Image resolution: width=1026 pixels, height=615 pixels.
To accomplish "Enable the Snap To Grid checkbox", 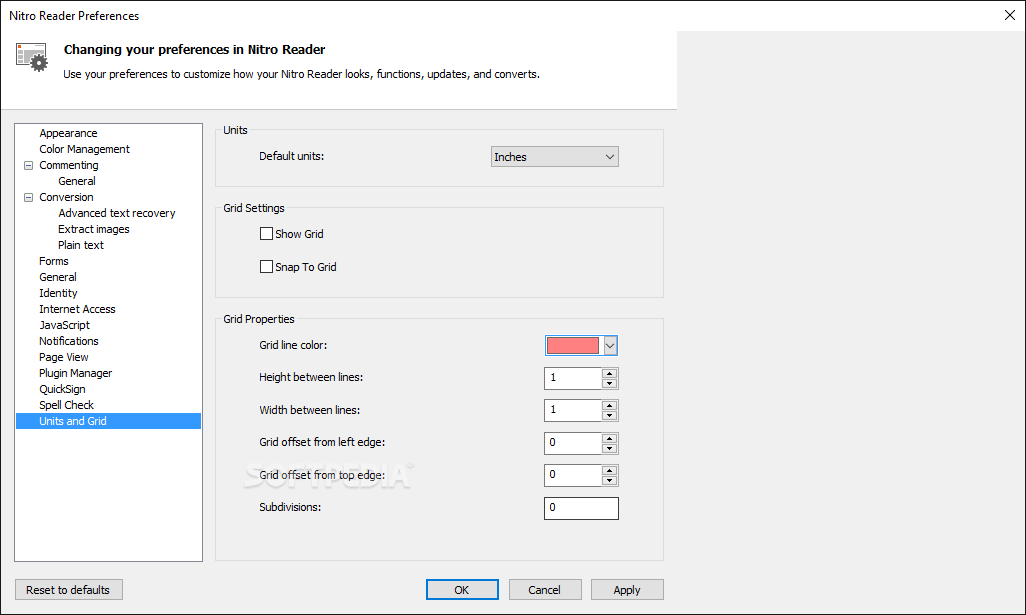I will point(266,266).
